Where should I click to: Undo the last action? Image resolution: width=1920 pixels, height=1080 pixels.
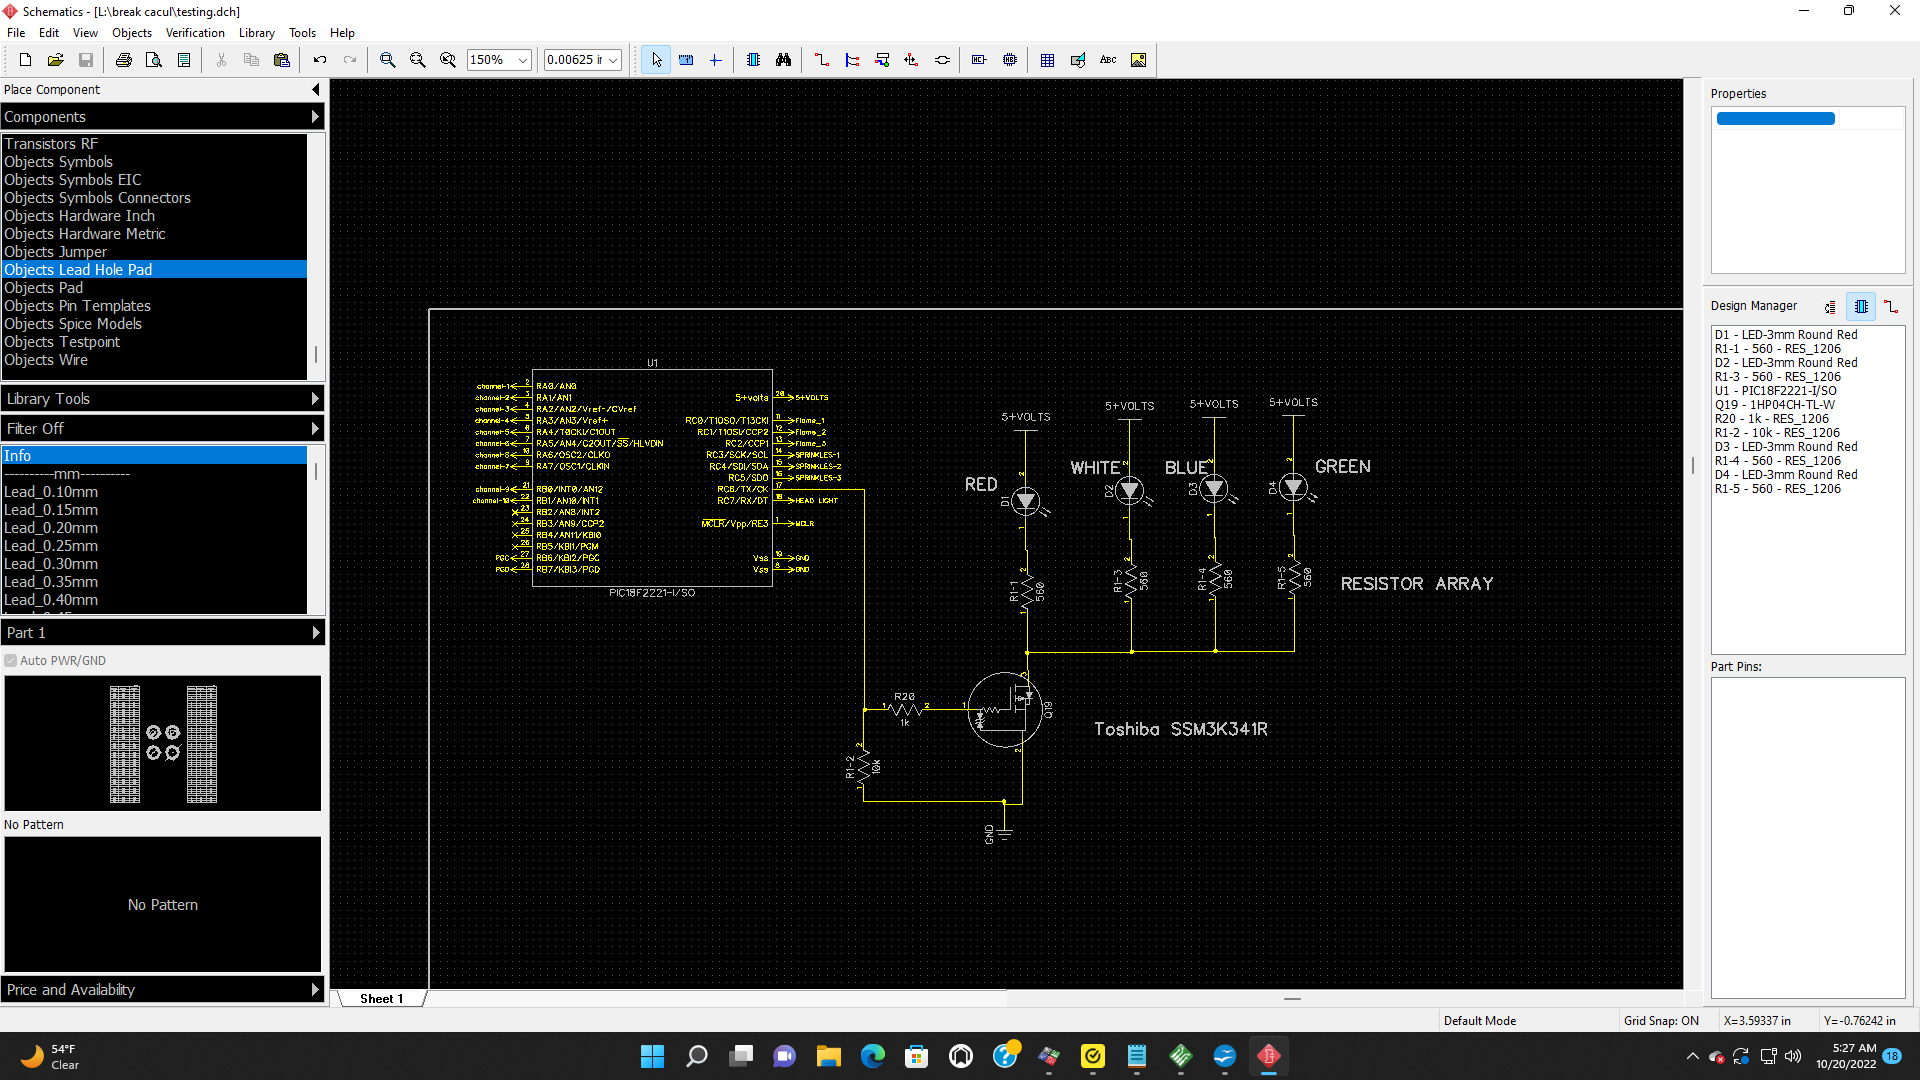pos(320,60)
